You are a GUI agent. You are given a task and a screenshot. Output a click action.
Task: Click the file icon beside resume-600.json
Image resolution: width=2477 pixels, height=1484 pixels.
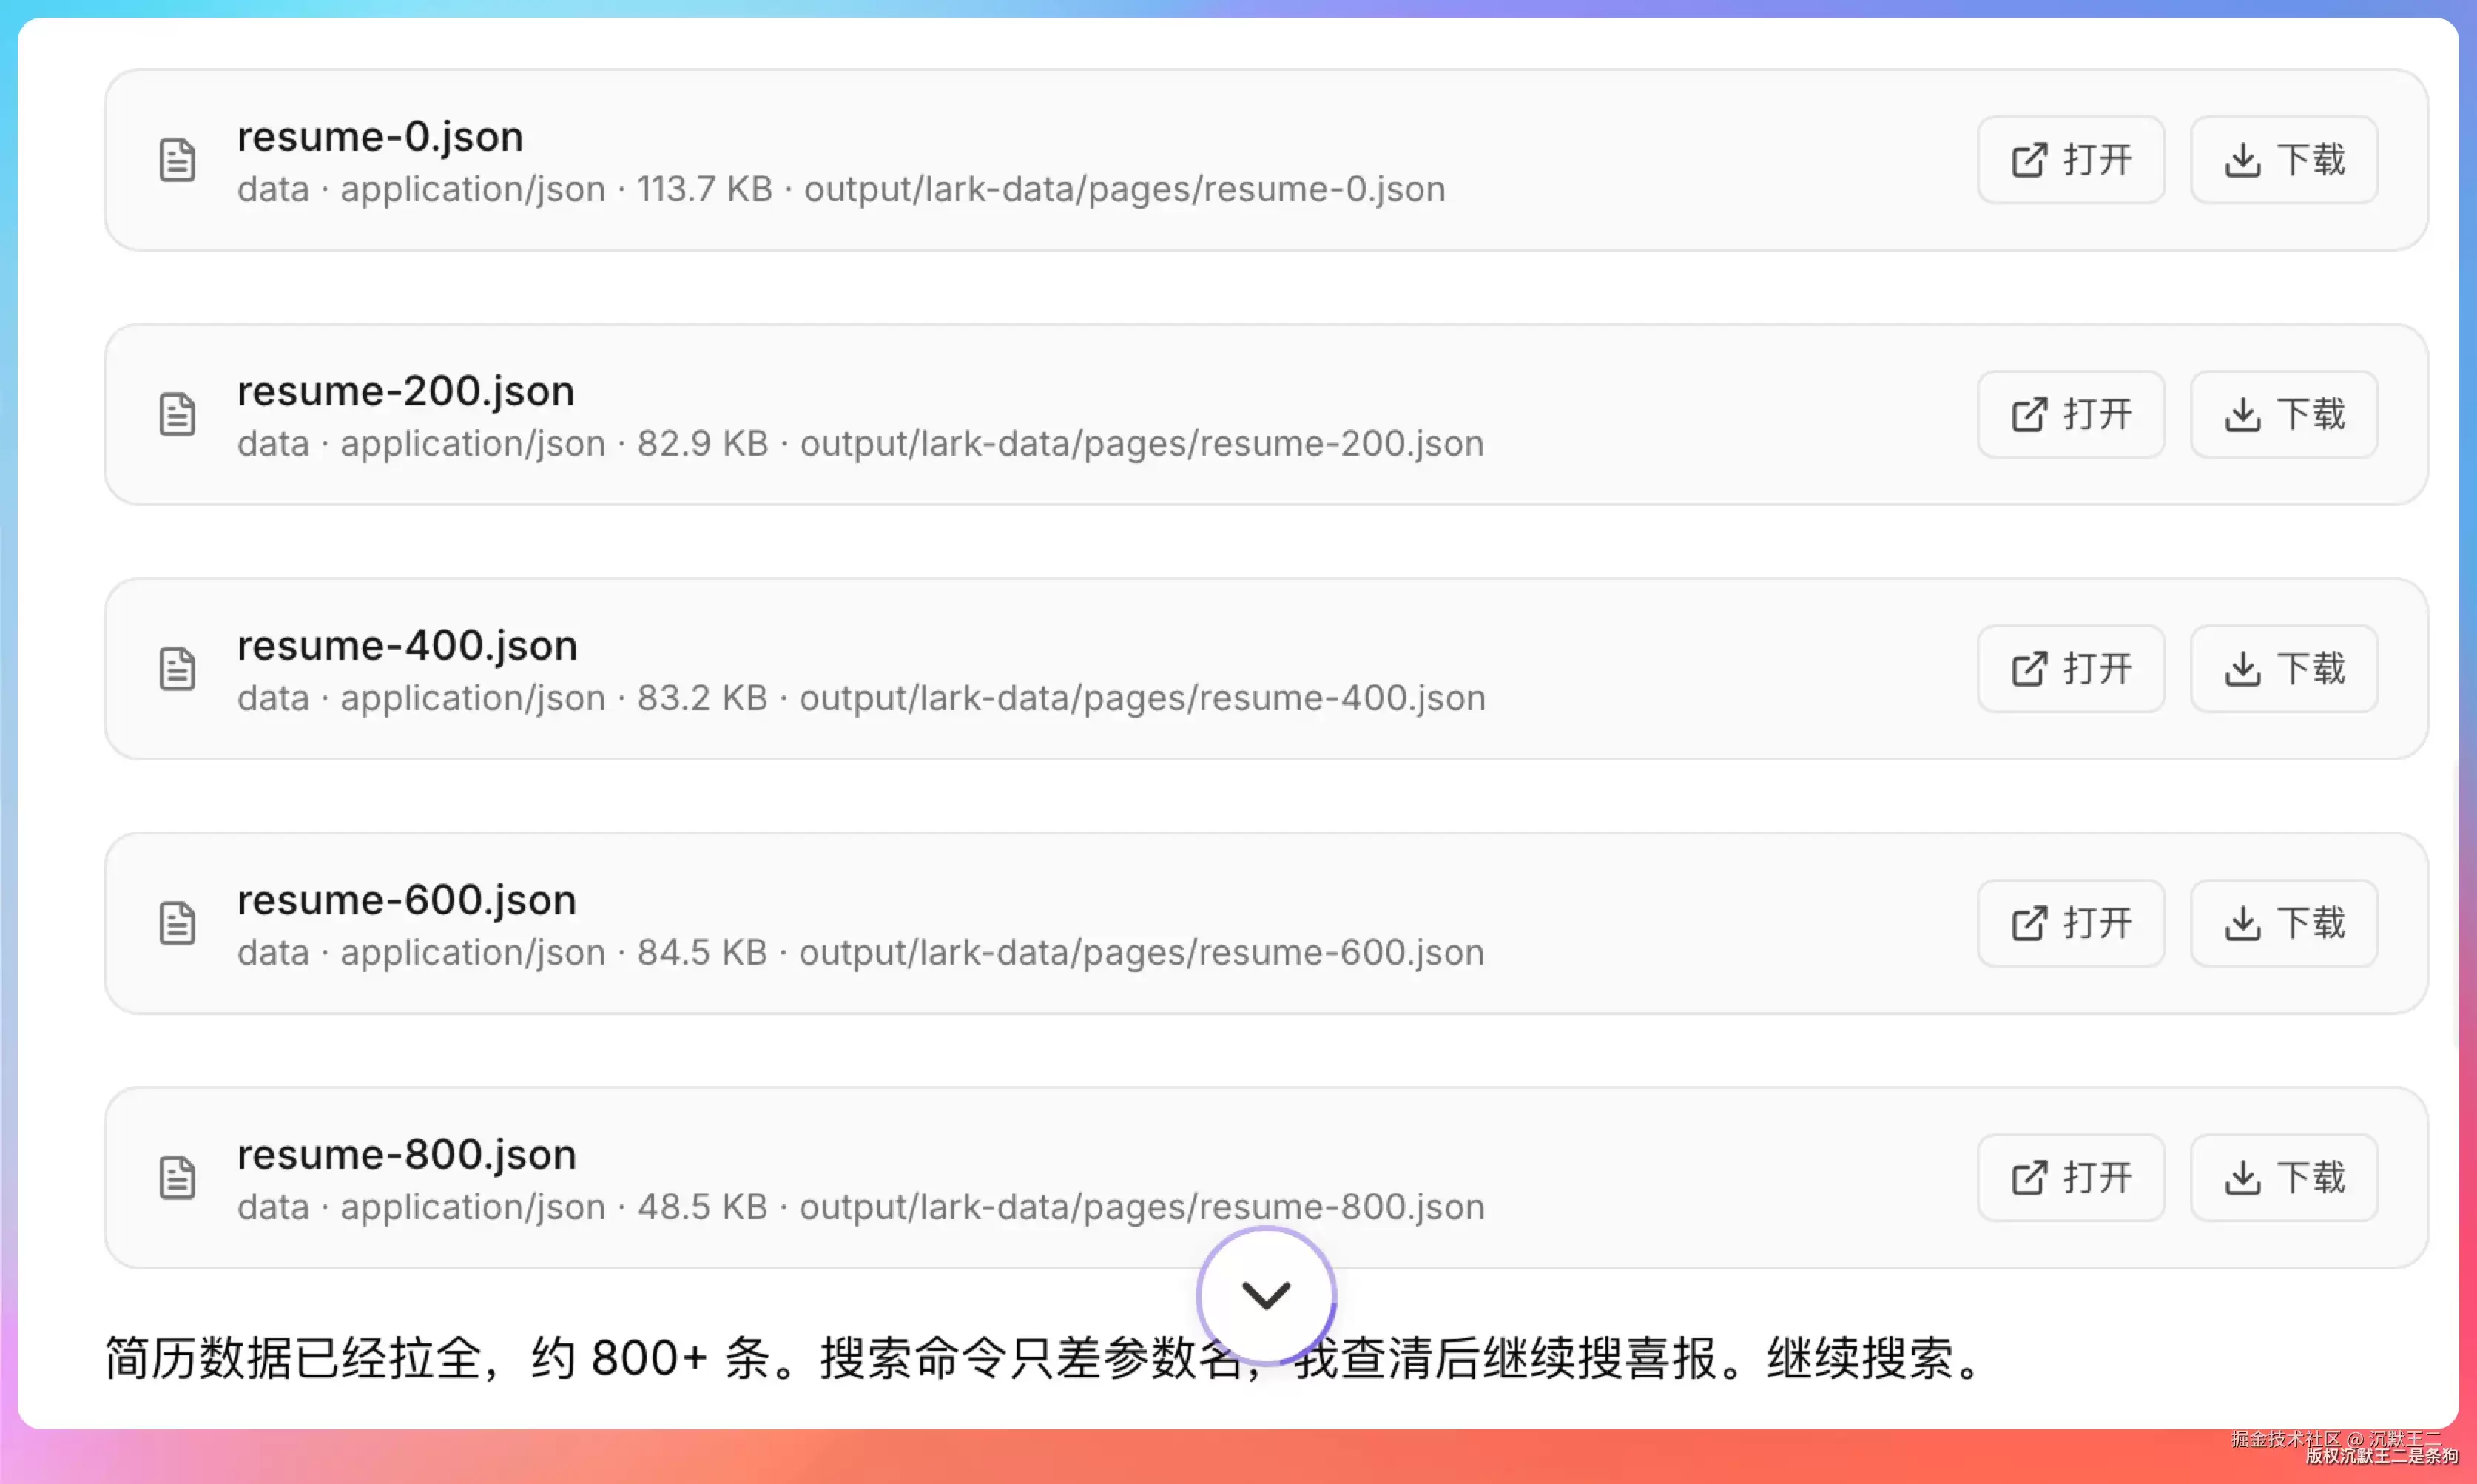pyautogui.click(x=178, y=923)
